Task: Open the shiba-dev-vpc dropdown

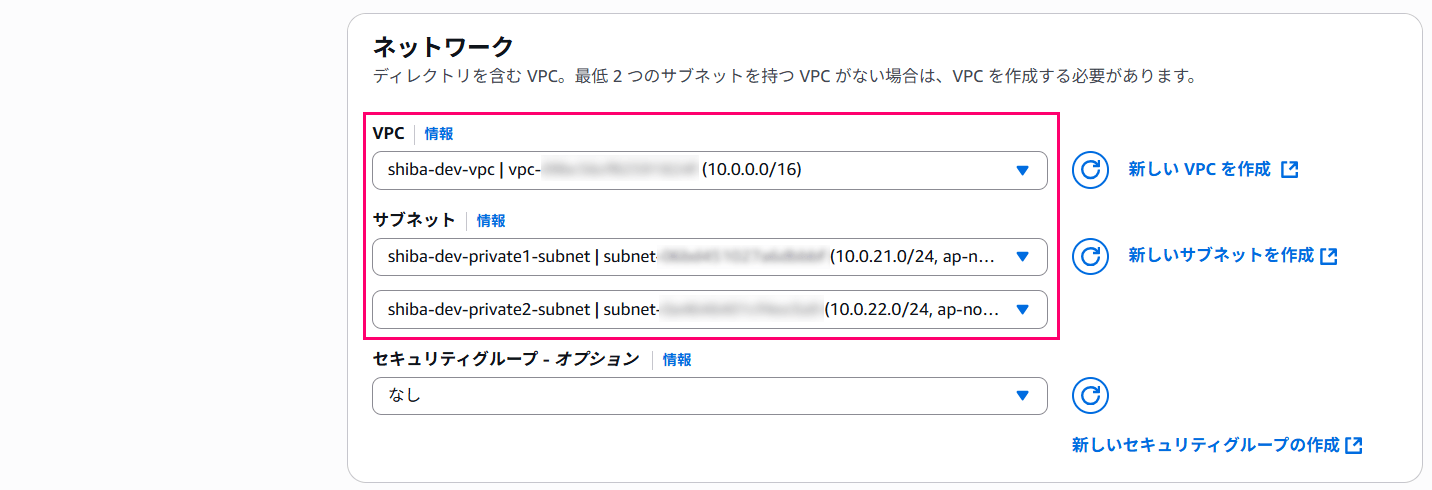Action: click(690, 170)
